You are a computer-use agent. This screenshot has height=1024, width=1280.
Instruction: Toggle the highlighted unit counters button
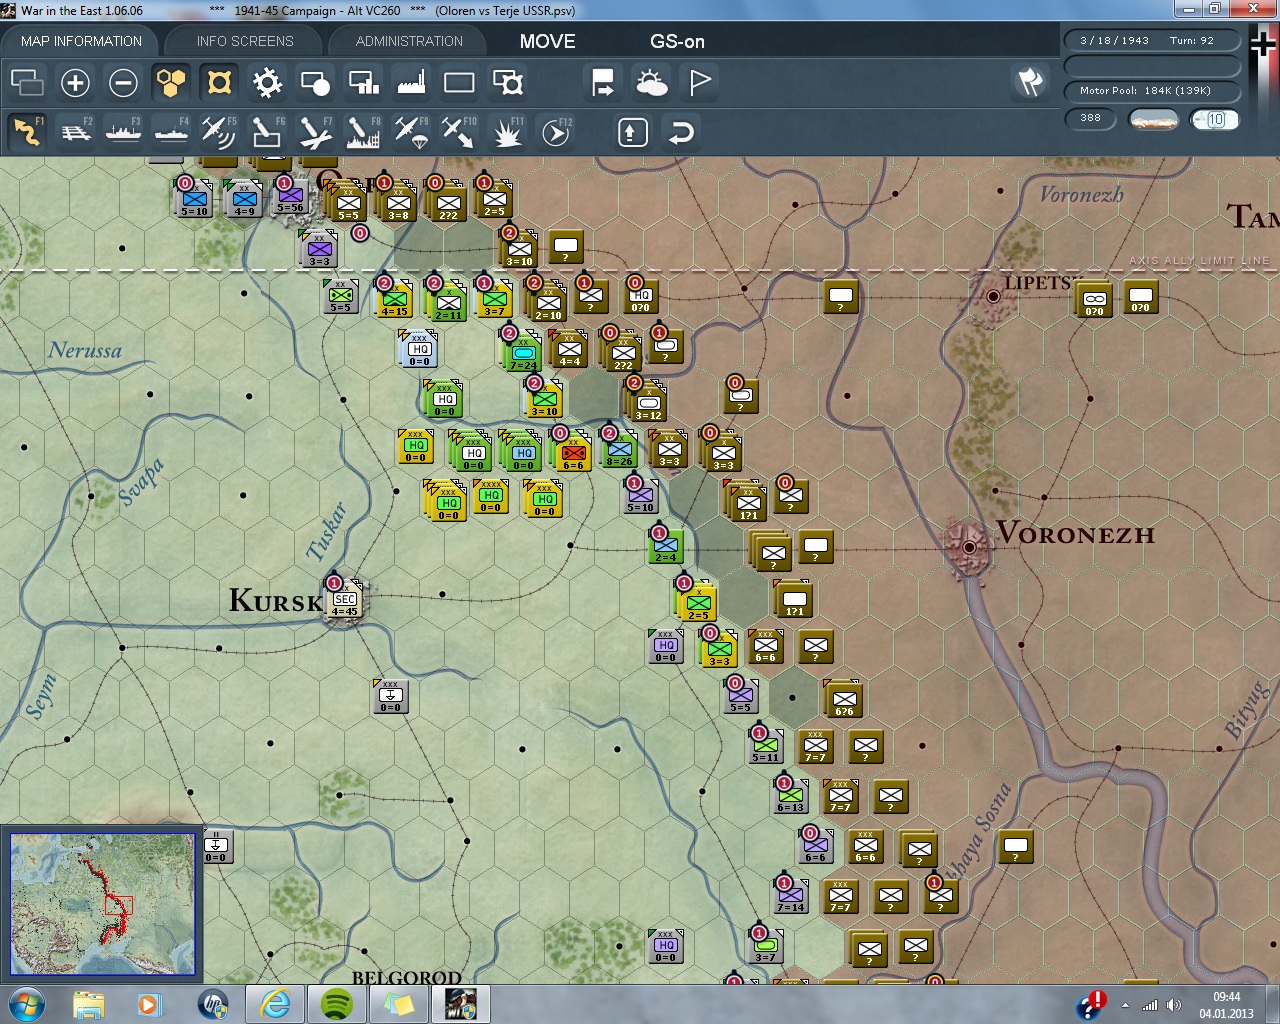pyautogui.click(x=219, y=83)
